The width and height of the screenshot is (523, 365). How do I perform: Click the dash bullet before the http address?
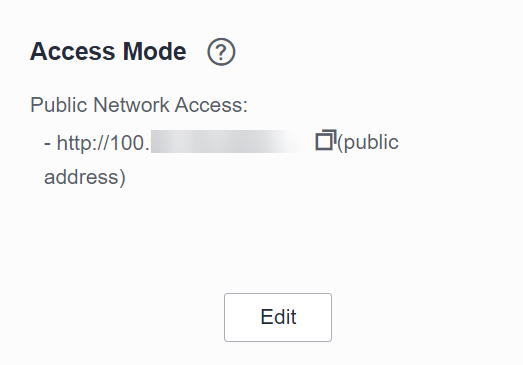click(47, 143)
